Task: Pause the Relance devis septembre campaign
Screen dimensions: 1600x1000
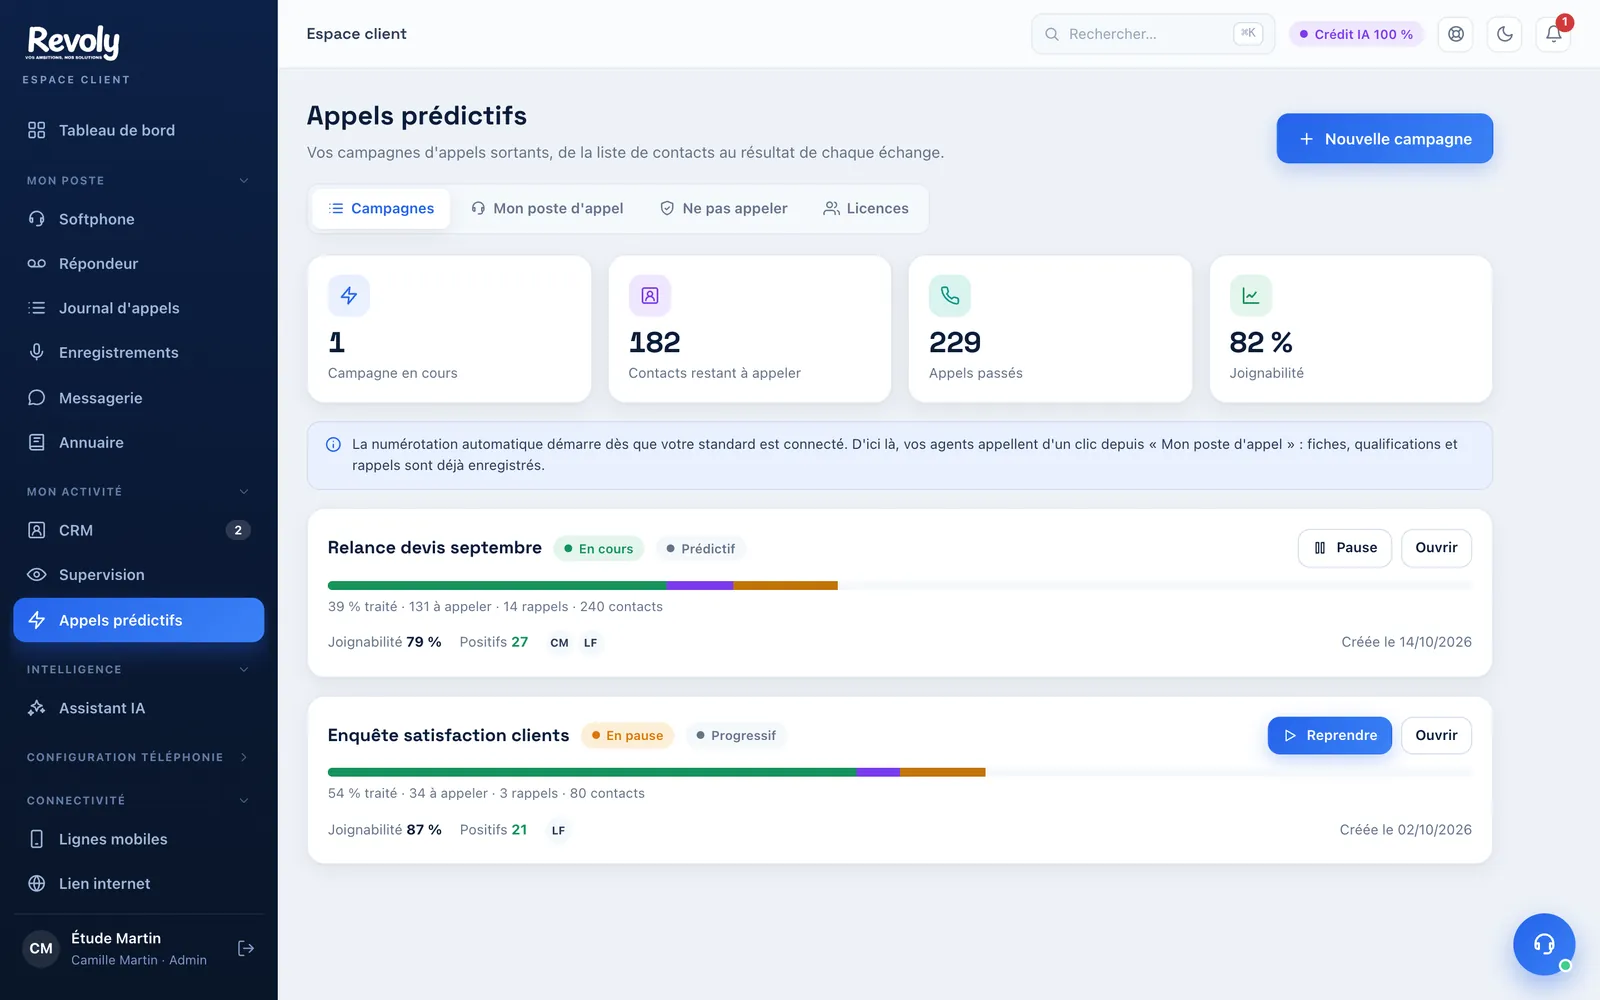Action: (x=1344, y=548)
